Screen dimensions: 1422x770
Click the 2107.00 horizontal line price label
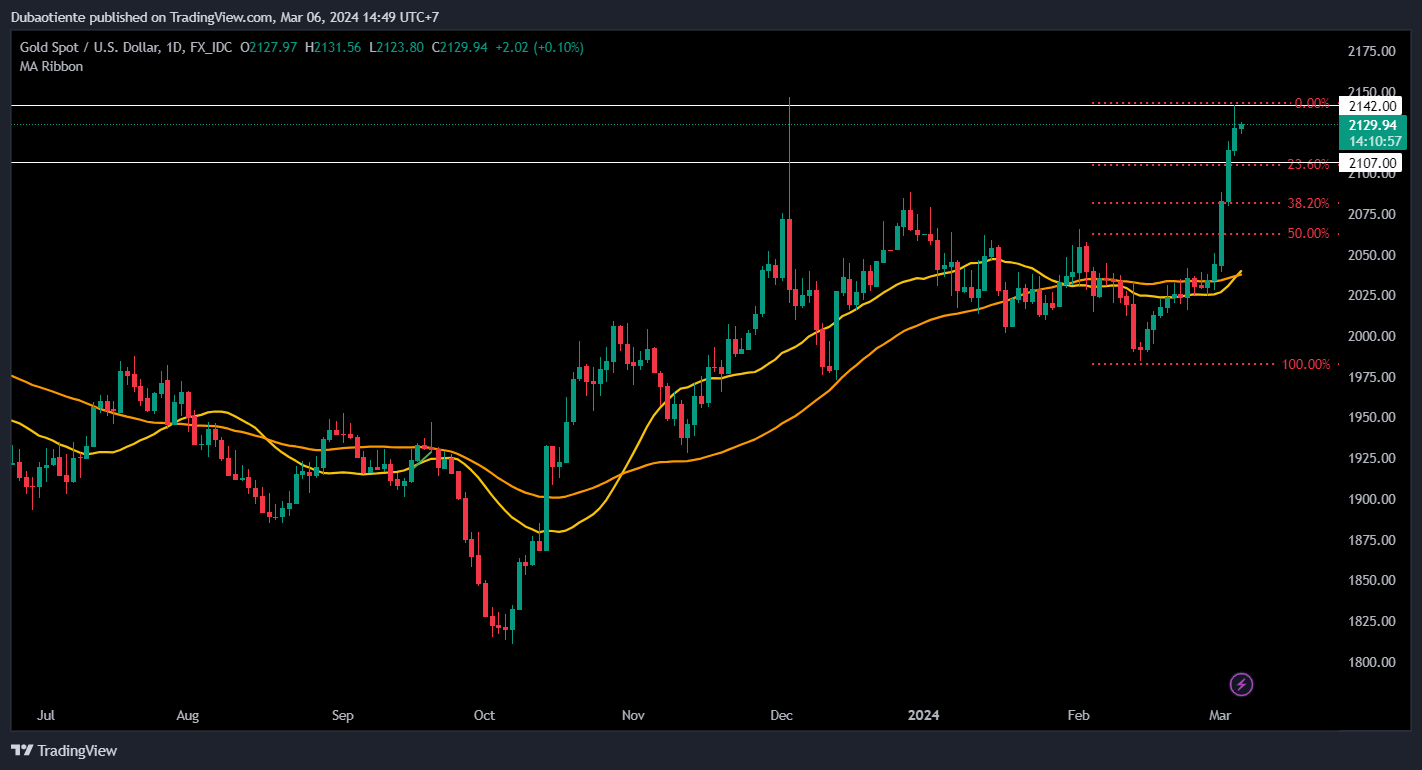[x=1372, y=162]
